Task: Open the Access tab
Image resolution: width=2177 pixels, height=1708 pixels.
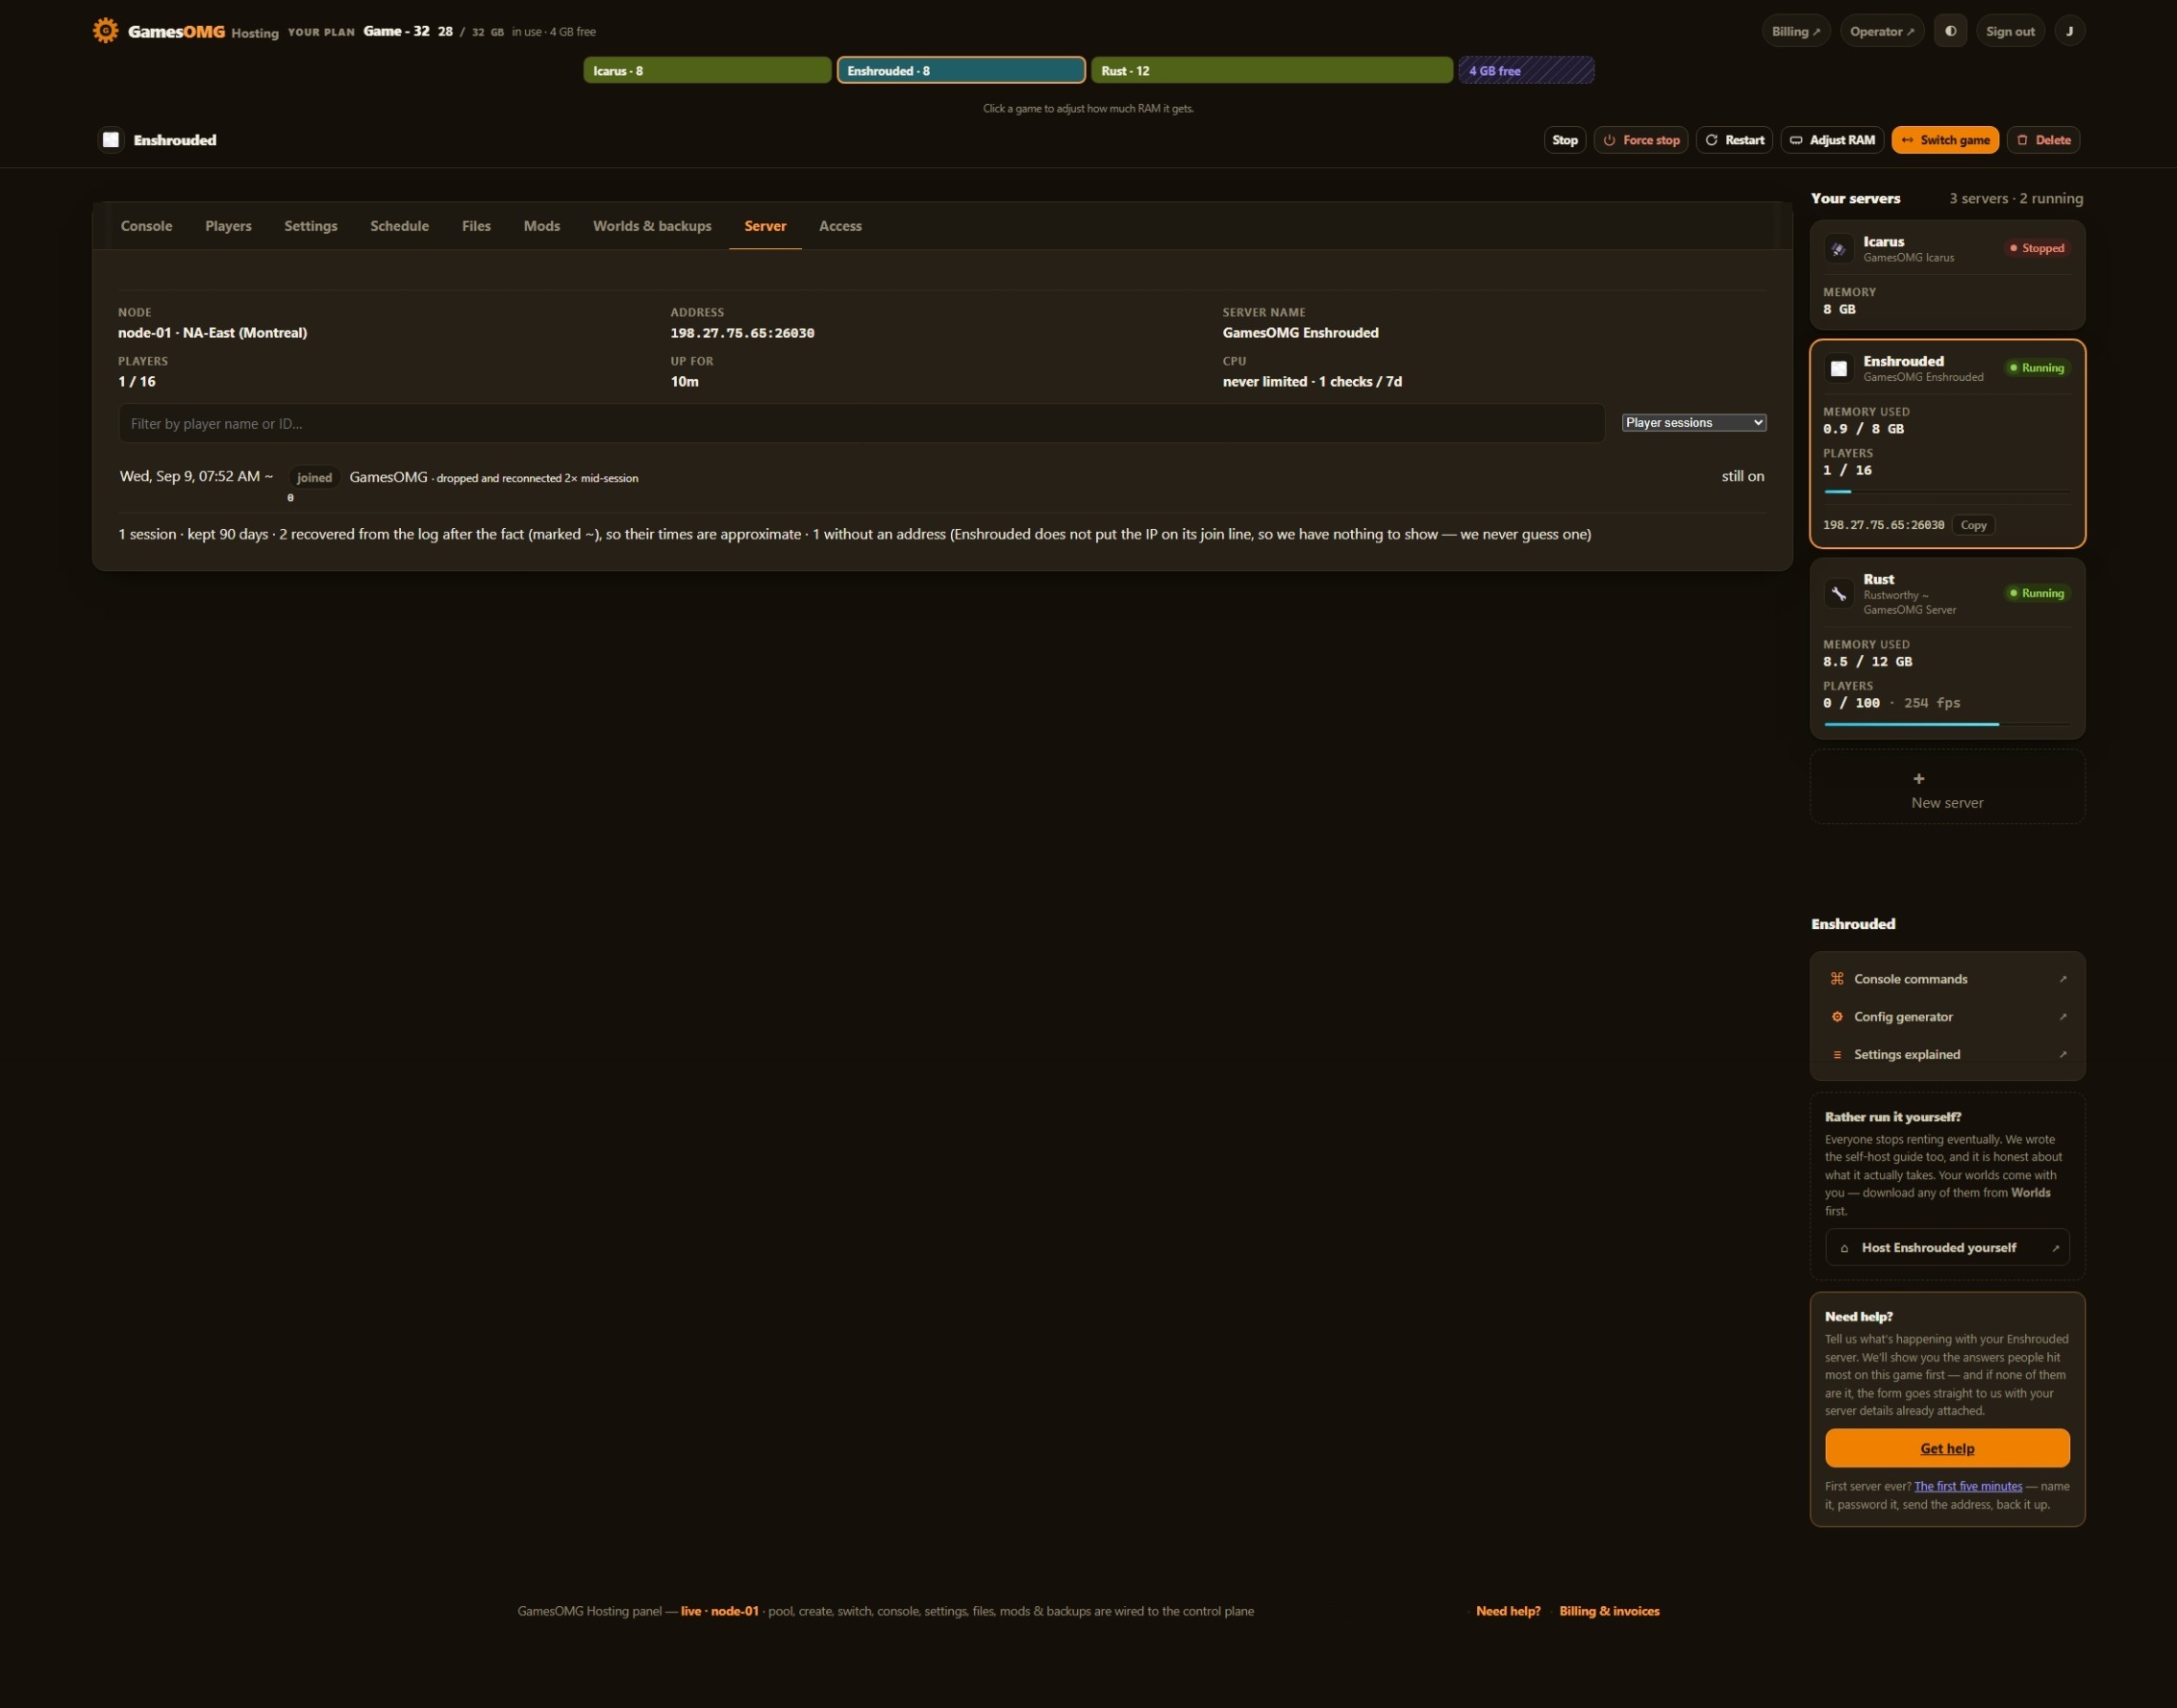Action: pos(840,226)
